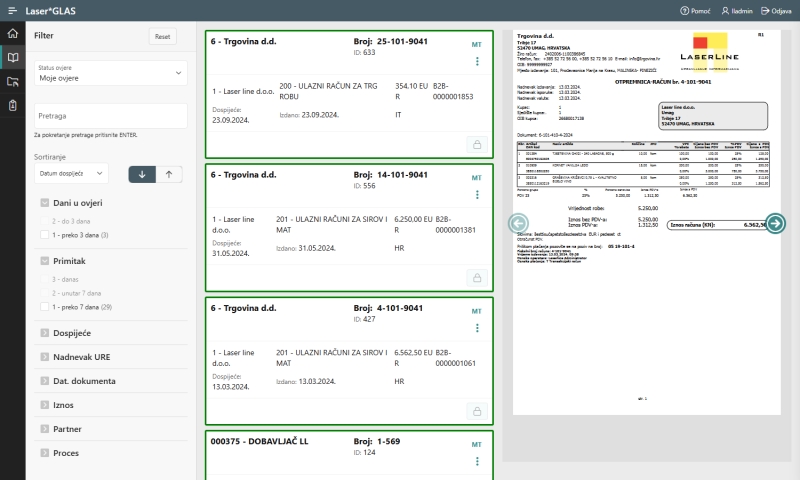Check the '1 - preko 7 dana (29)' checkbox
800x480 pixels.
44,307
